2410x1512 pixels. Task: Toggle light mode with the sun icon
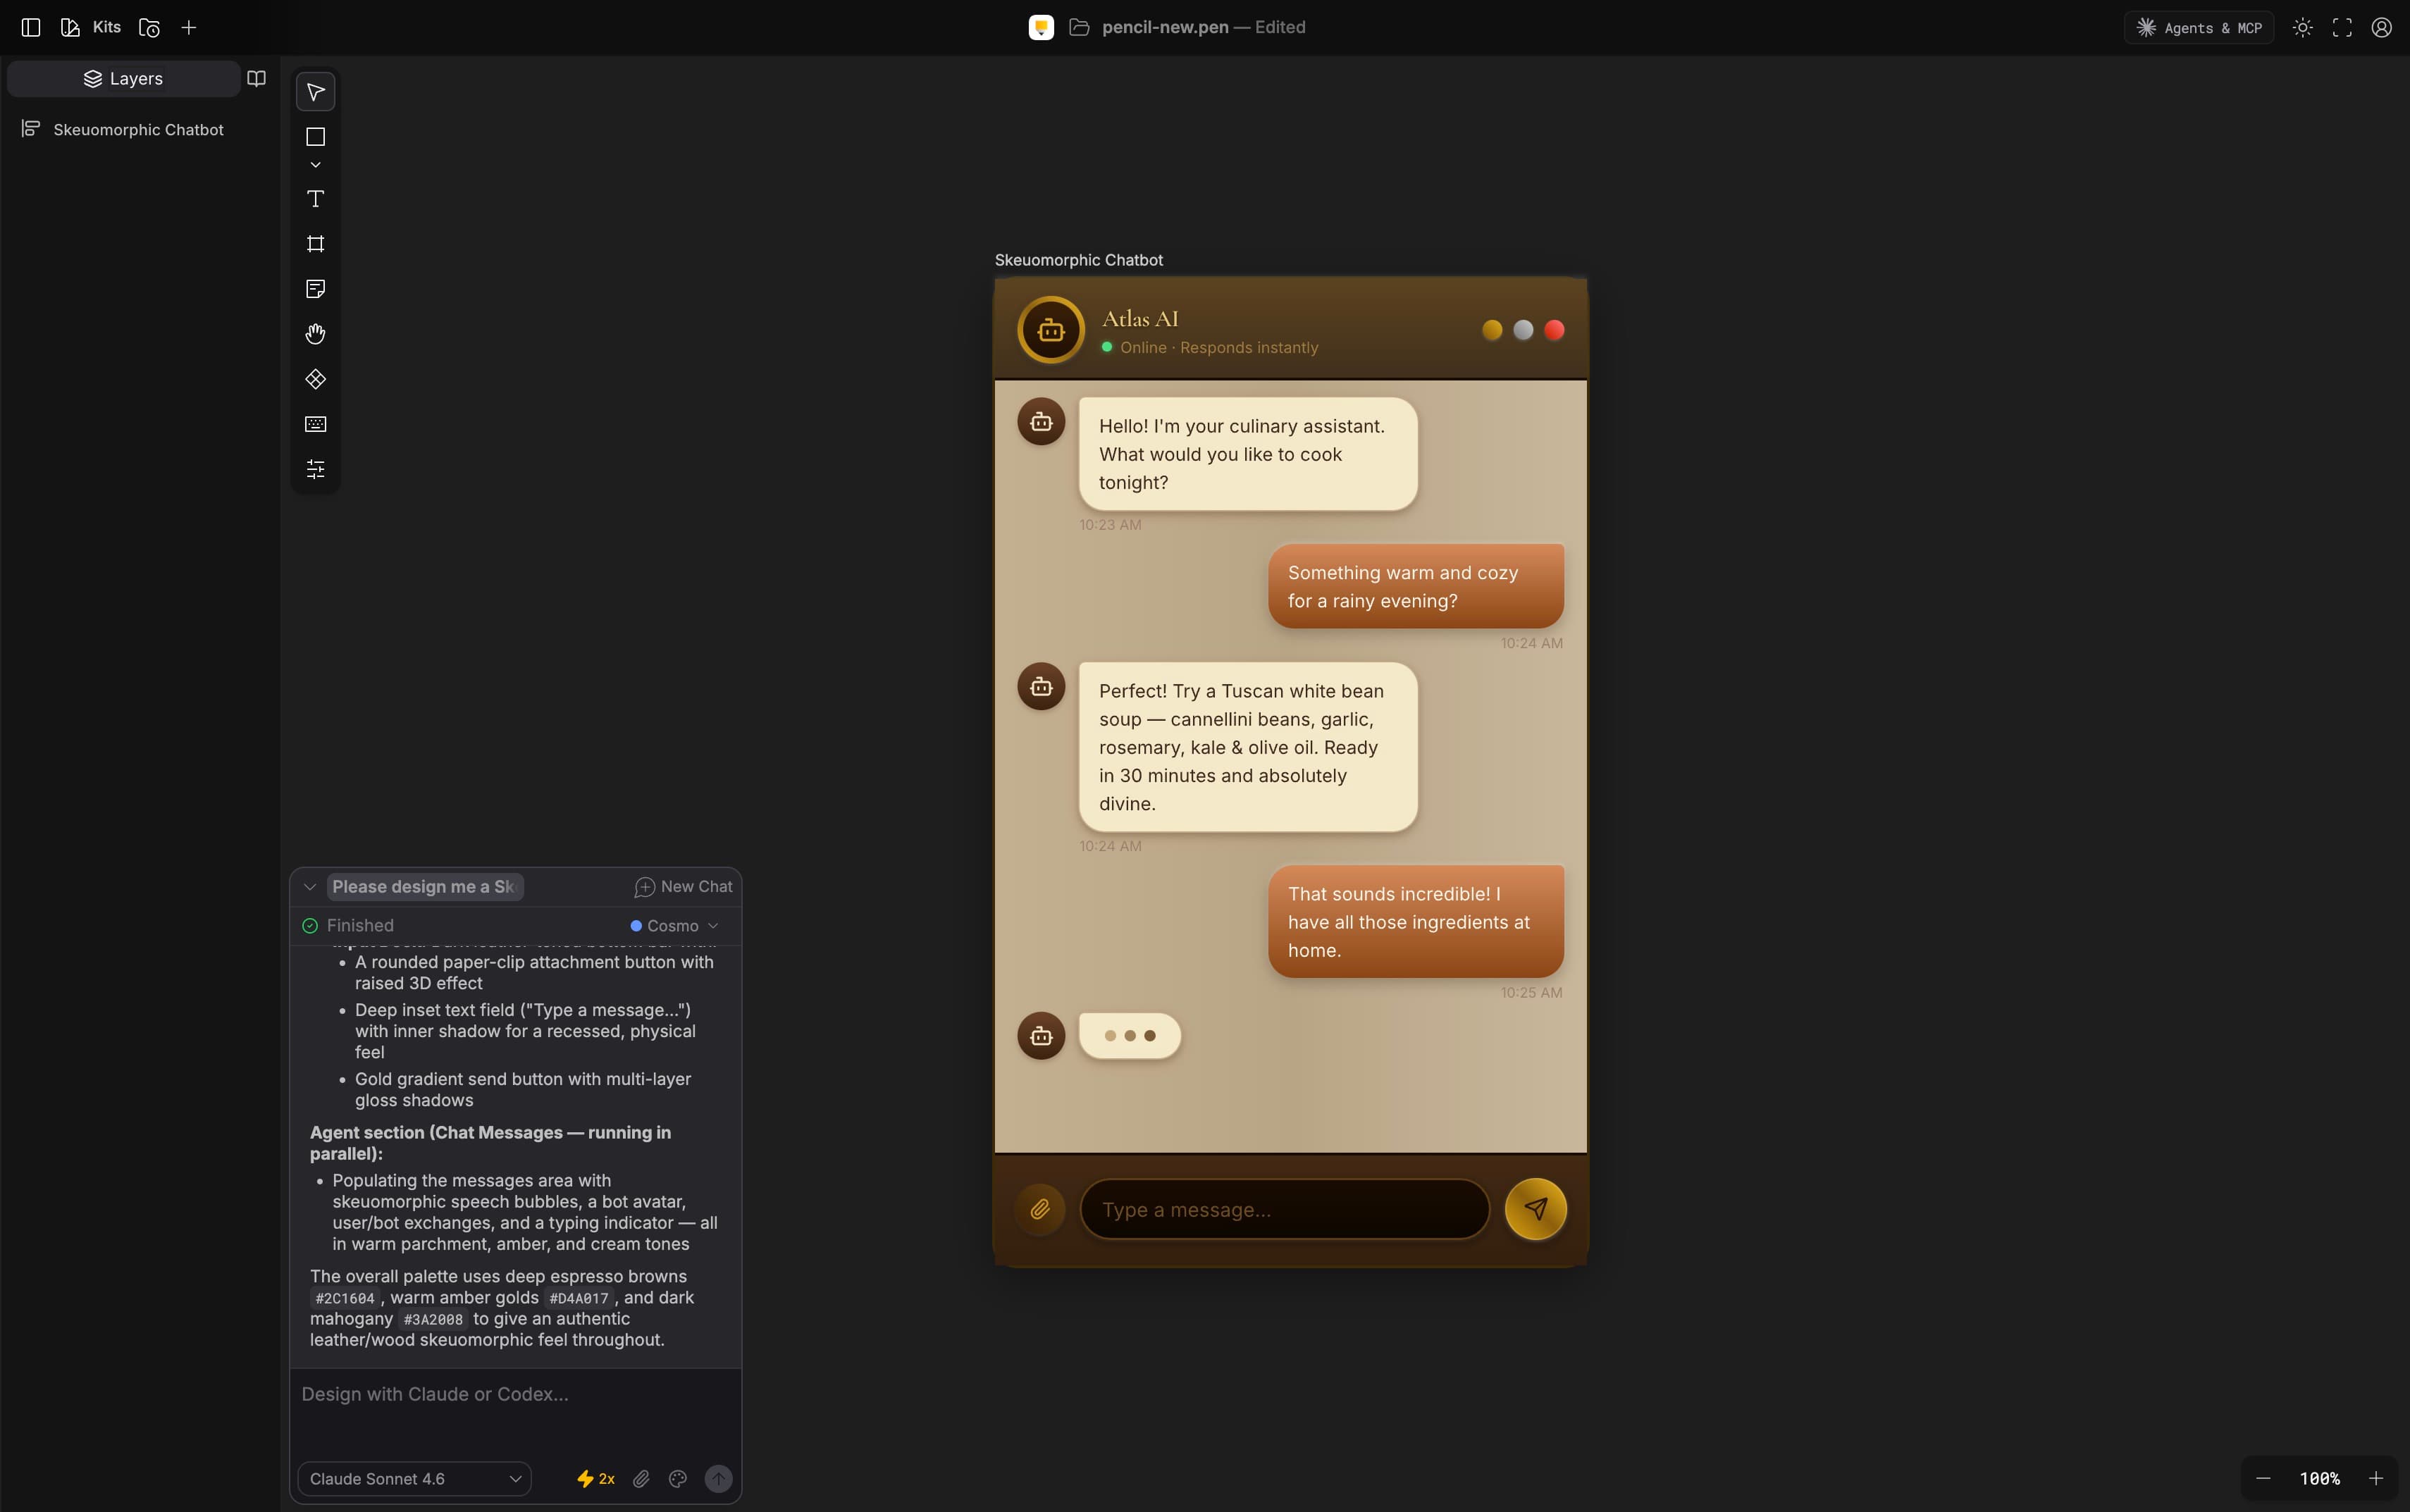coord(2302,27)
